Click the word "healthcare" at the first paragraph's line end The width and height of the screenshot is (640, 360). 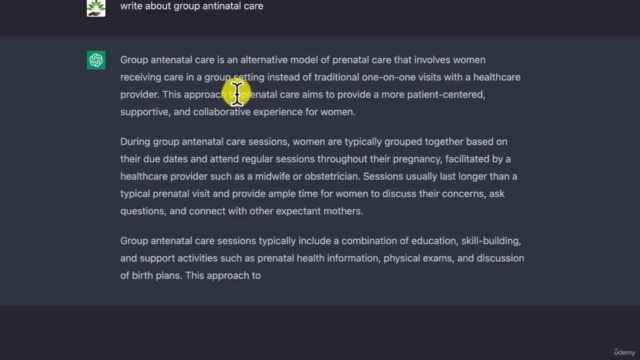(497, 77)
